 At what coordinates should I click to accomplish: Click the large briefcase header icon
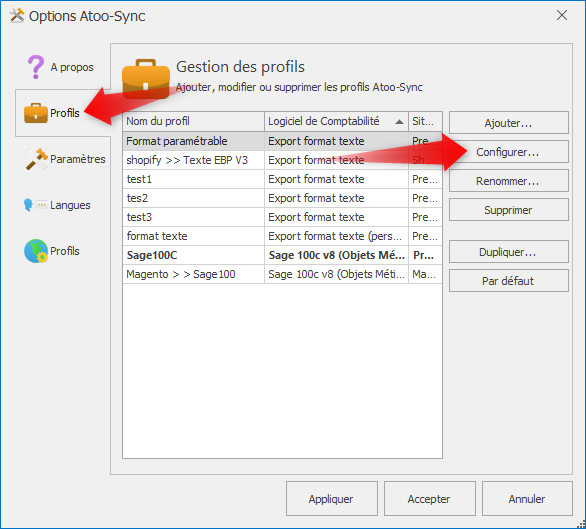pos(146,79)
